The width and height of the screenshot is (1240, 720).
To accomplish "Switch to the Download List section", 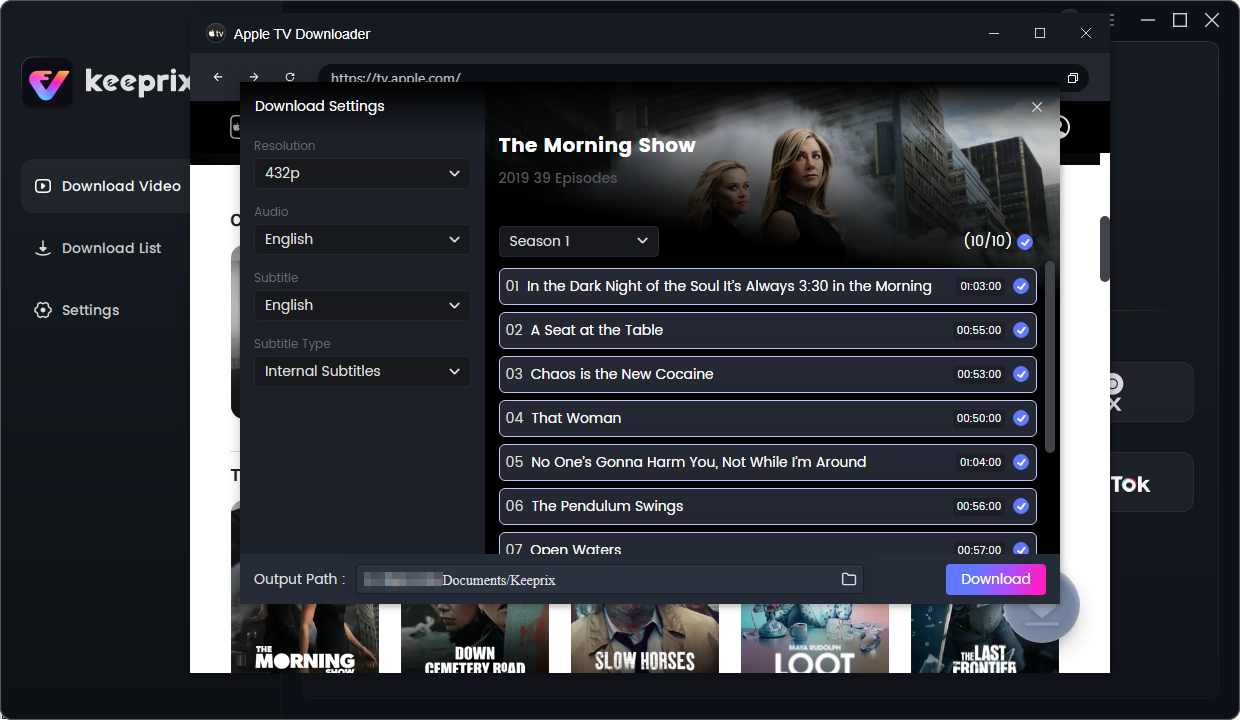I will pos(98,247).
